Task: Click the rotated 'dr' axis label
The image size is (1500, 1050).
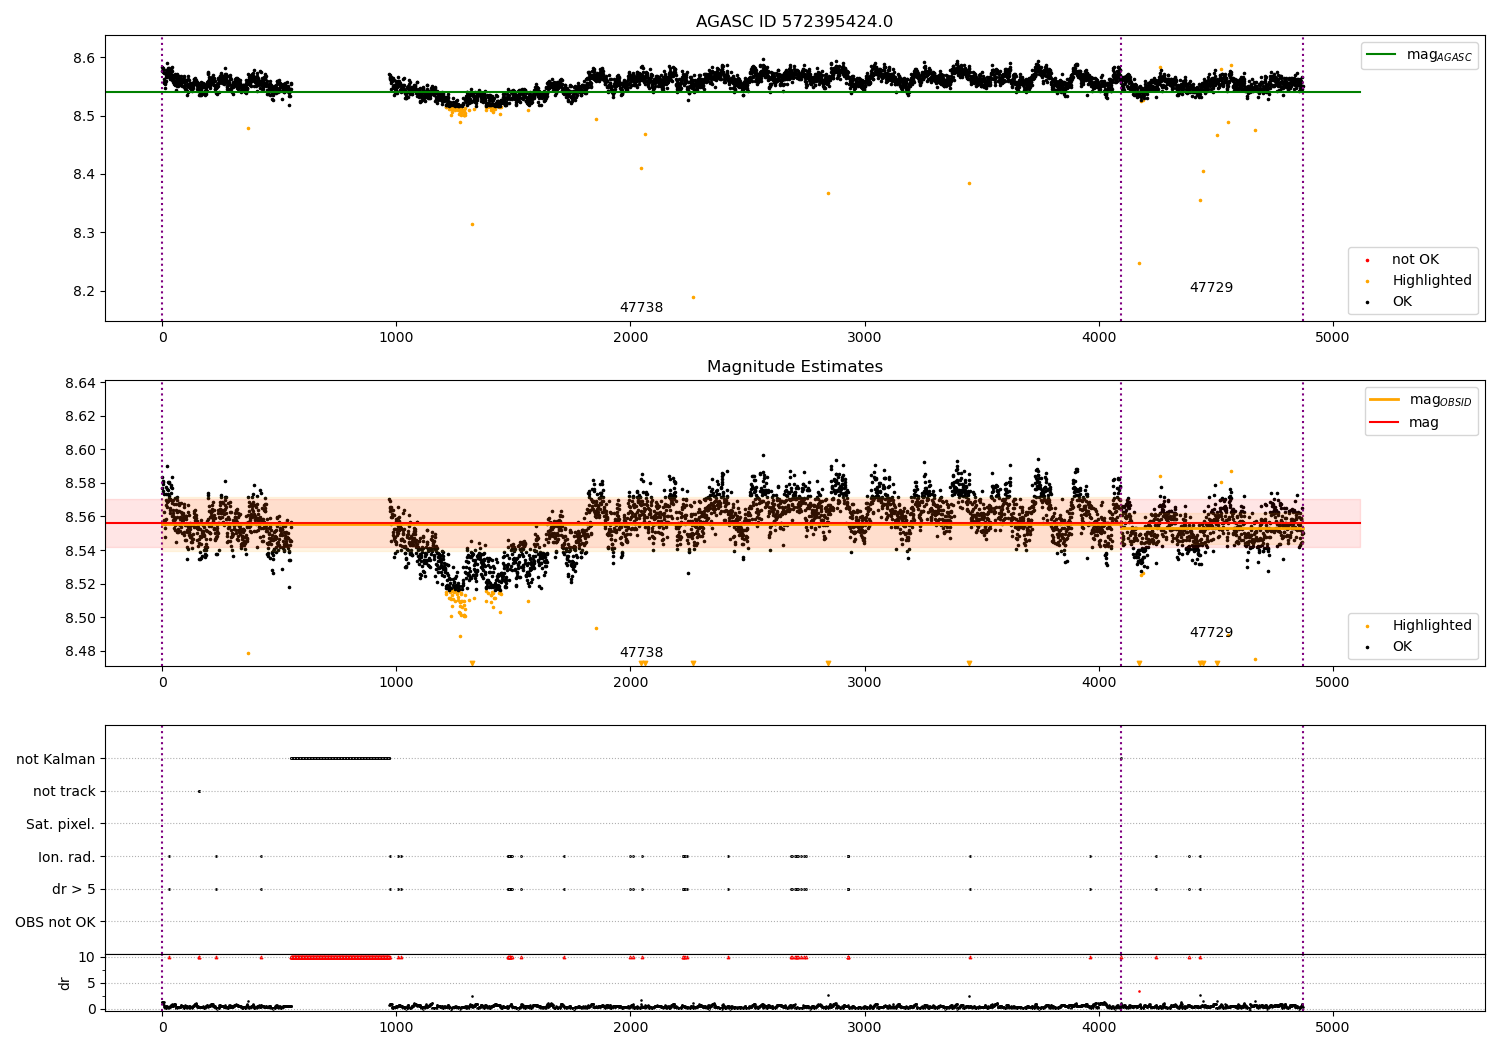Action: pos(65,983)
